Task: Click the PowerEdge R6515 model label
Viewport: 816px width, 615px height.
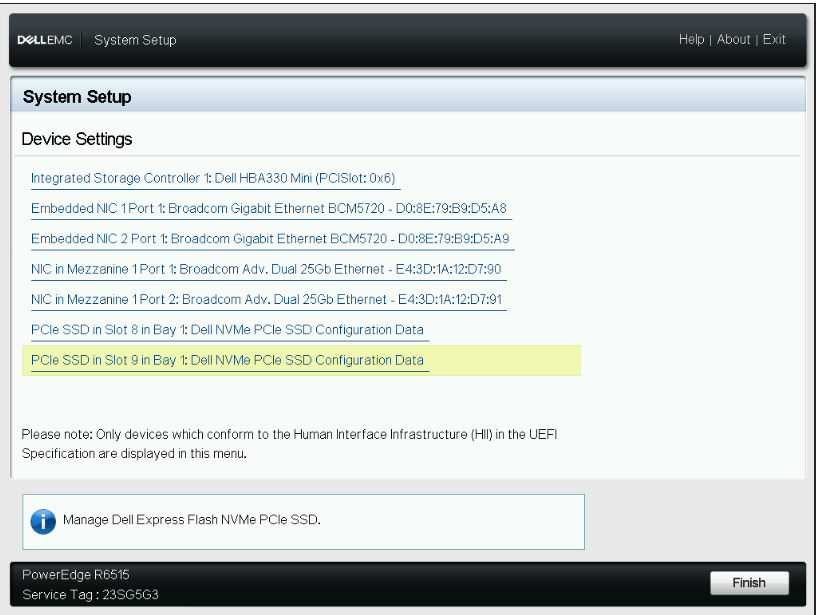Action: [76, 574]
